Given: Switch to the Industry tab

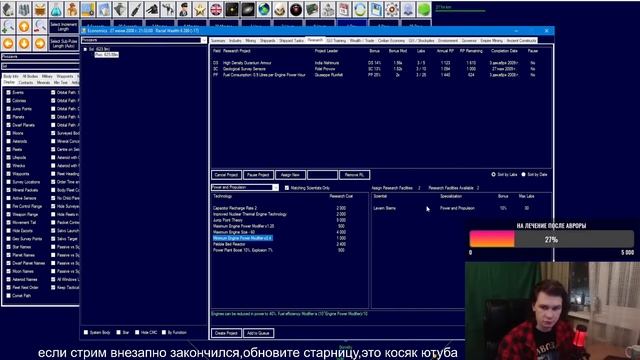Looking at the screenshot, I should pos(235,40).
